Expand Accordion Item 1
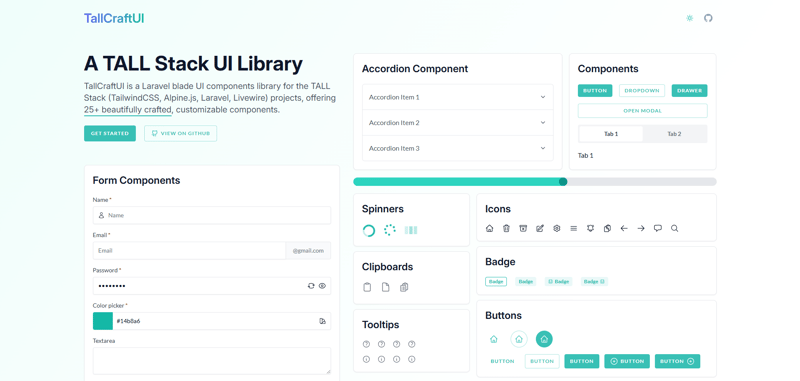 (x=458, y=97)
